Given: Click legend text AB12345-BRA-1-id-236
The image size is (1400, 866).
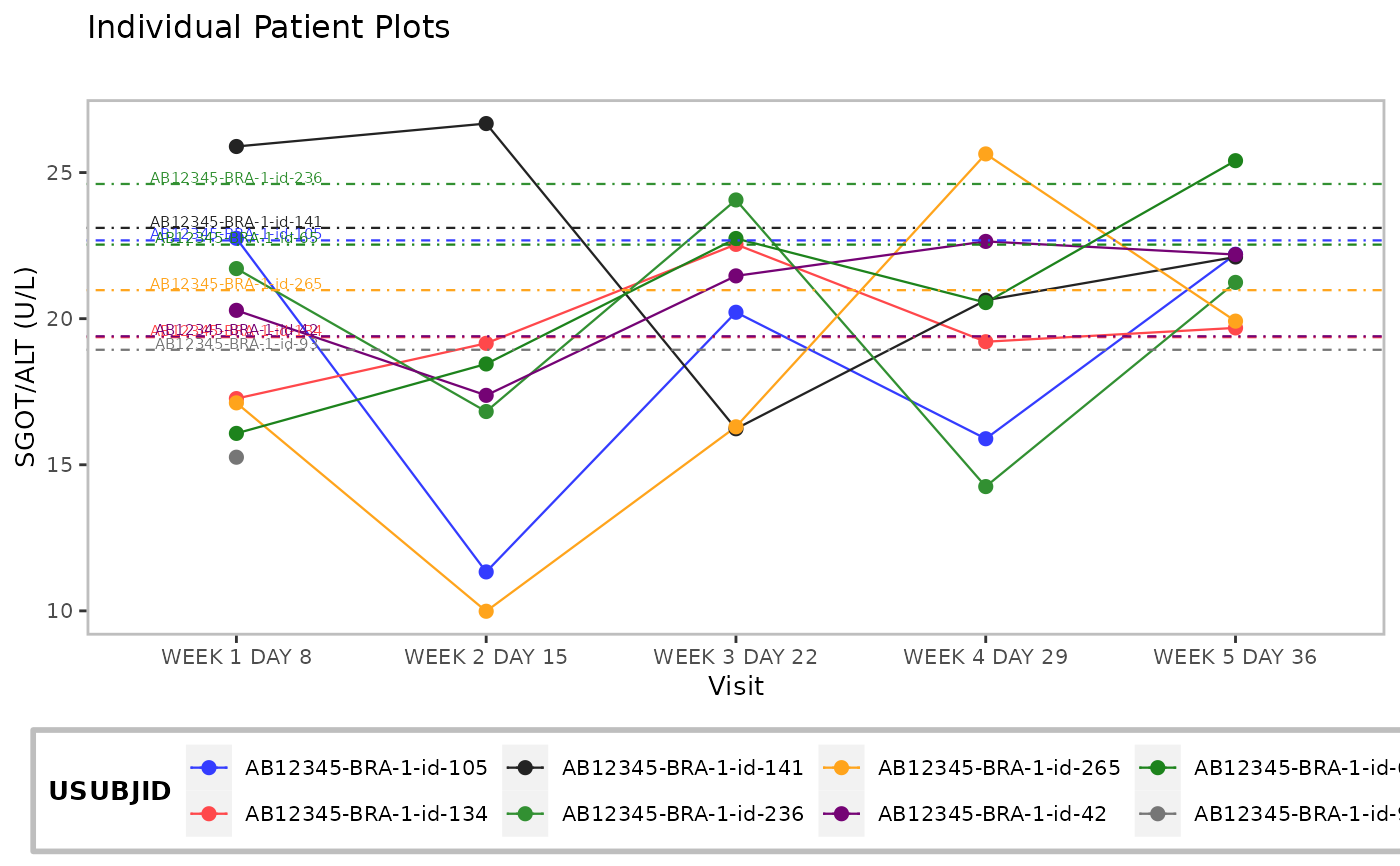Looking at the screenshot, I should coord(683,814).
